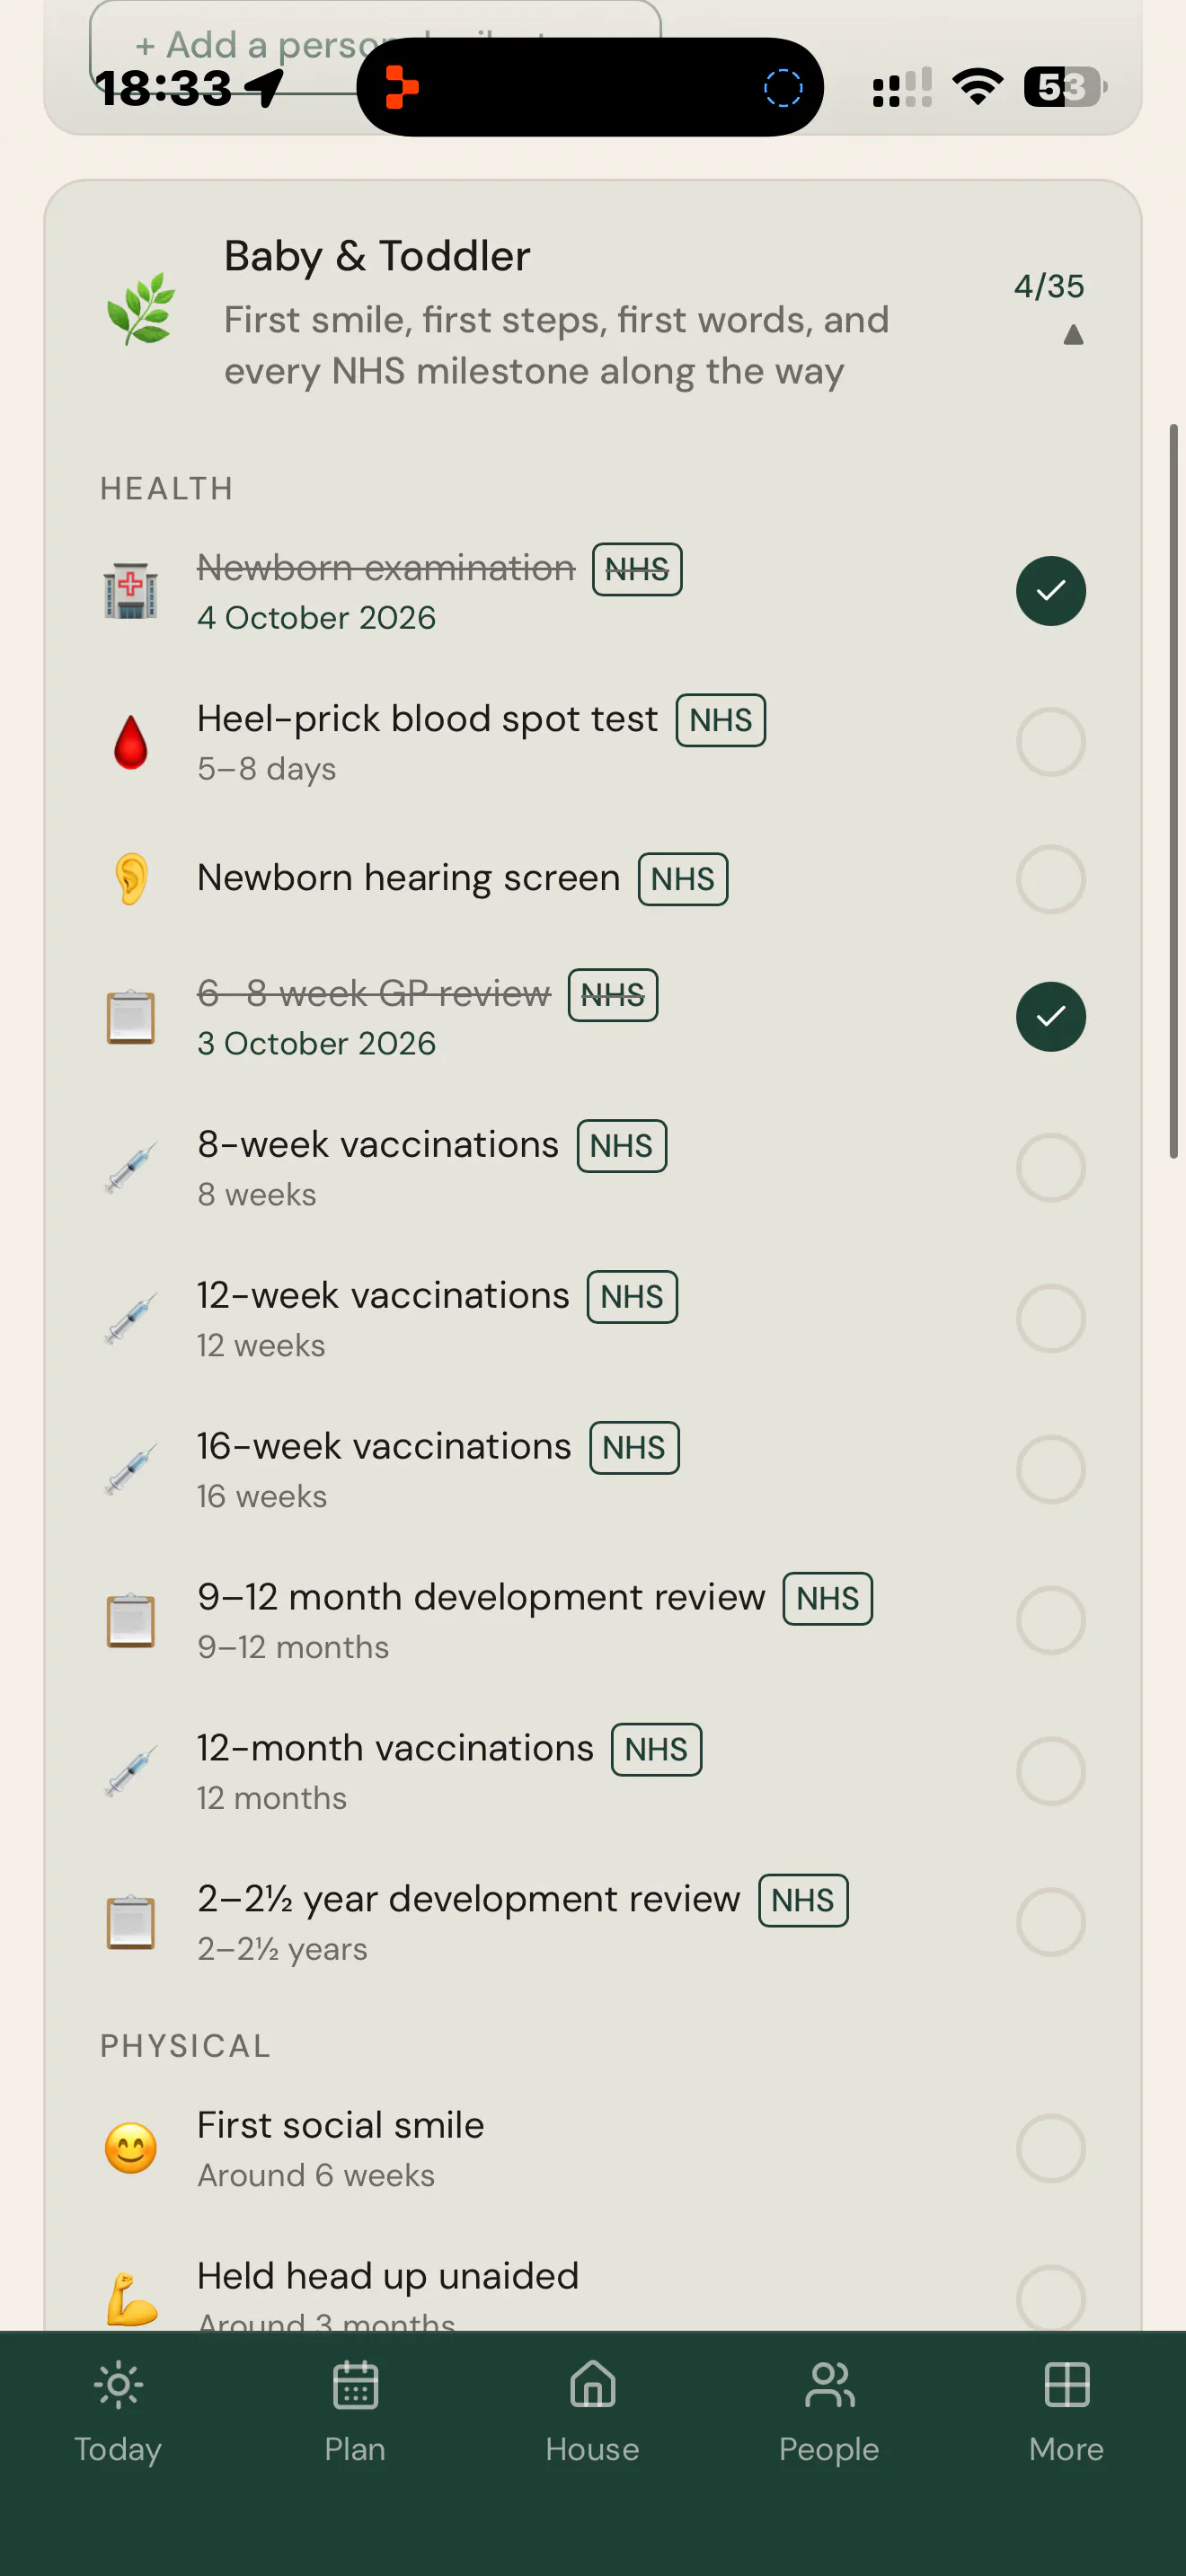Collapse the Baby & Toddler section arrow
The height and width of the screenshot is (2576, 1186).
coord(1073,334)
